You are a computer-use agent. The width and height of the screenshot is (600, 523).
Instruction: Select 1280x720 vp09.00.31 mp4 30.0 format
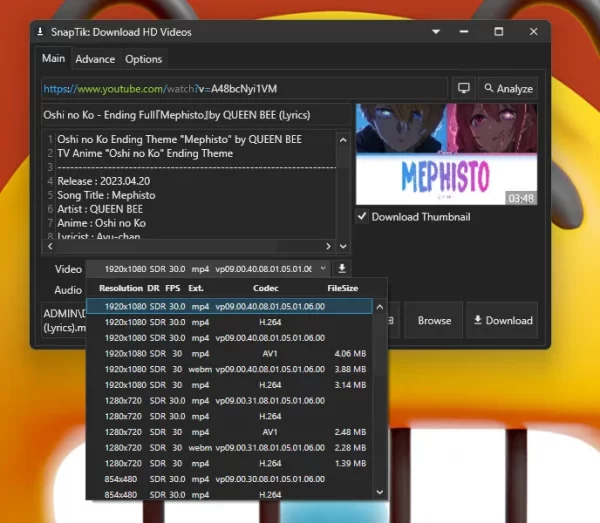pos(229,401)
